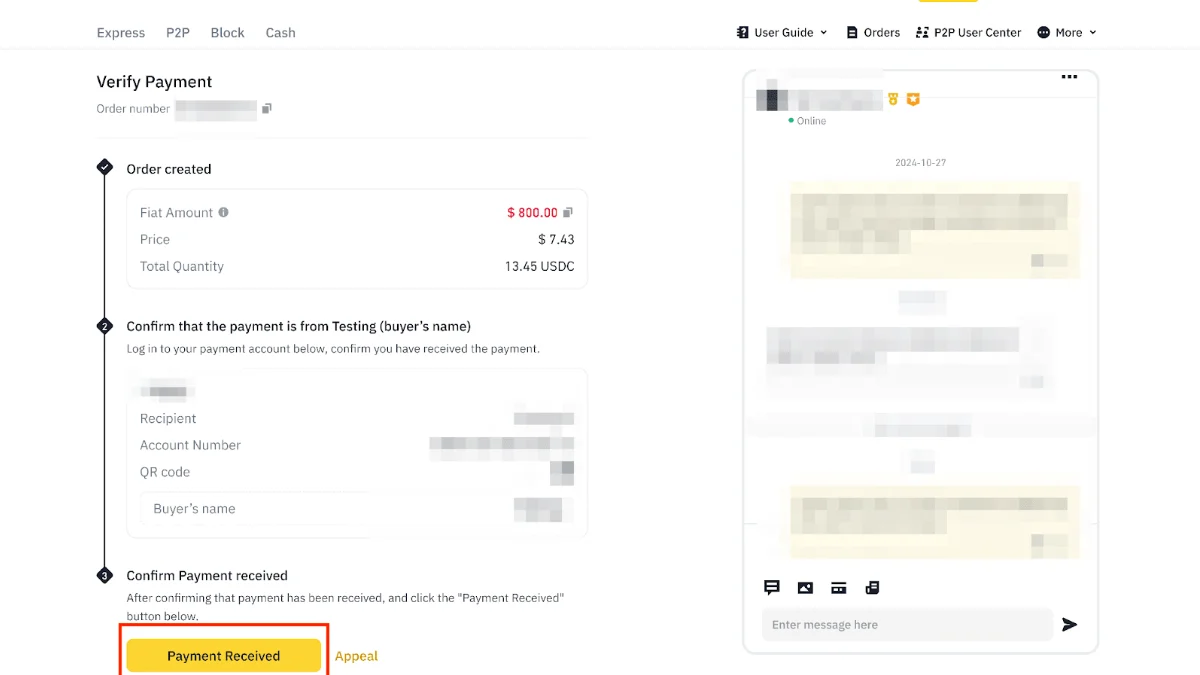Open the Orders page

coord(873,32)
